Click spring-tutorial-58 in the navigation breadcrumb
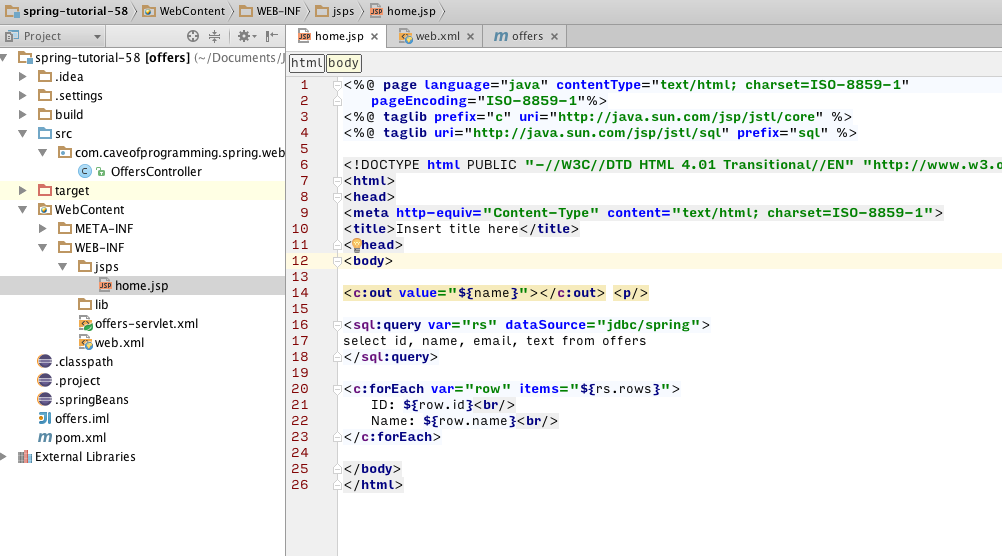Screen dimensions: 1002x556 pyautogui.click(x=66, y=11)
